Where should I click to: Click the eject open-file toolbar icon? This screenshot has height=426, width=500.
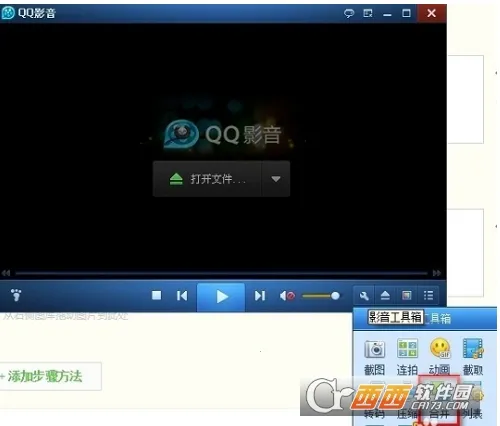385,296
